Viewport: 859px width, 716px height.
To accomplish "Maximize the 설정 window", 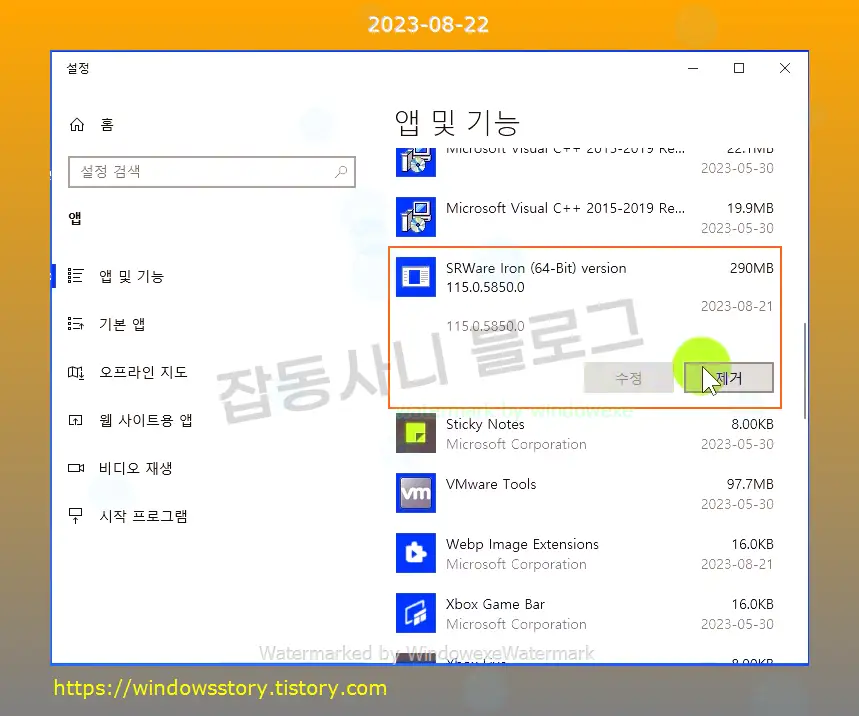I will 739,68.
